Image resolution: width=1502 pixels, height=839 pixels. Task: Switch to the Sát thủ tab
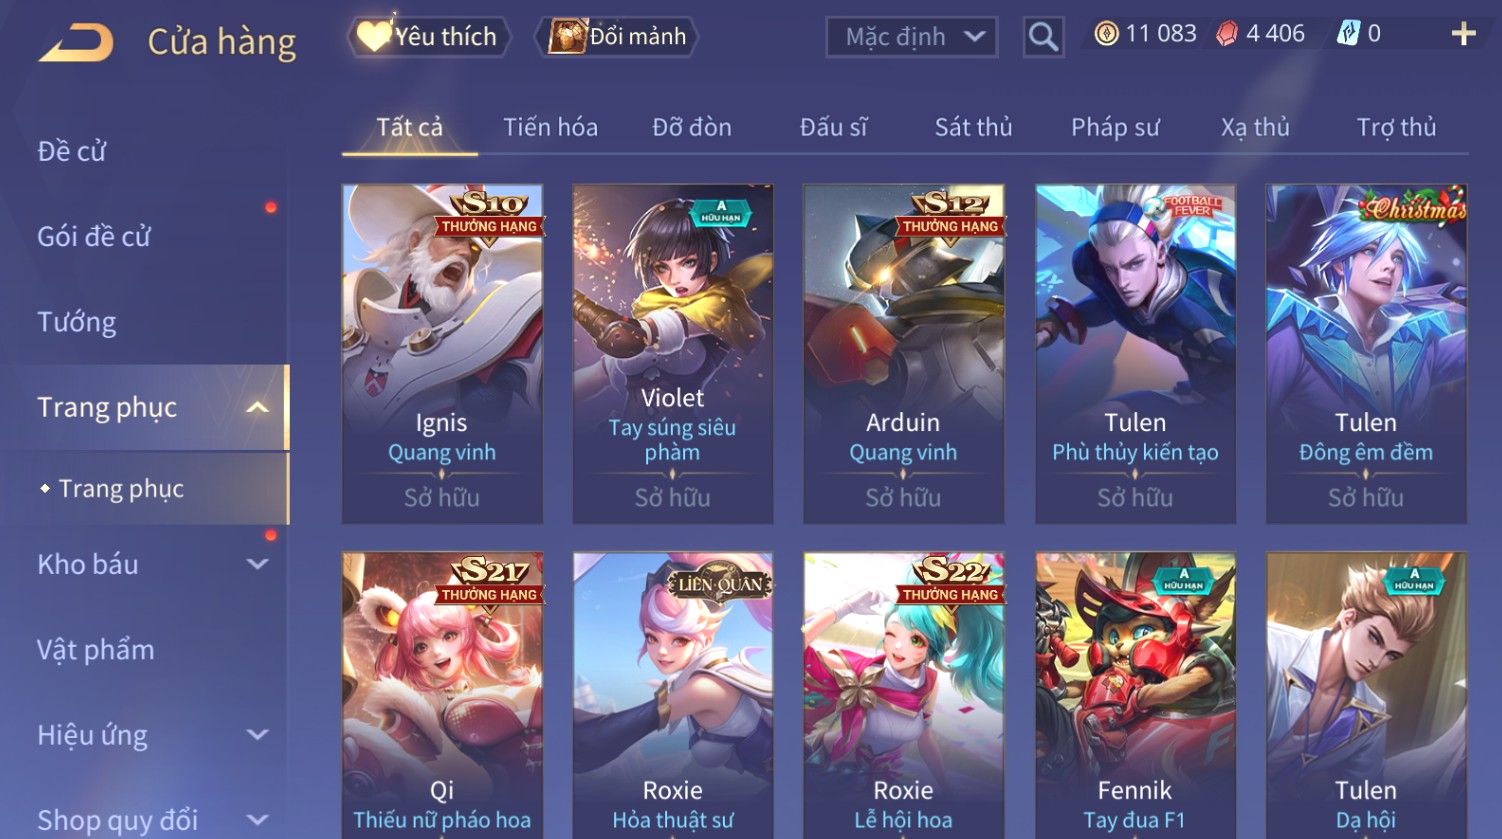(x=973, y=127)
